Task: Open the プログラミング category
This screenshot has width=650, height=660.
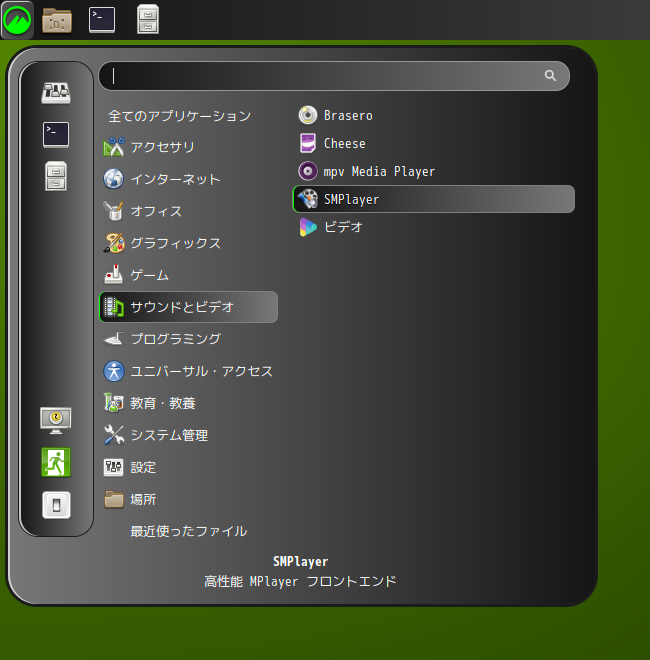Action: pos(189,339)
